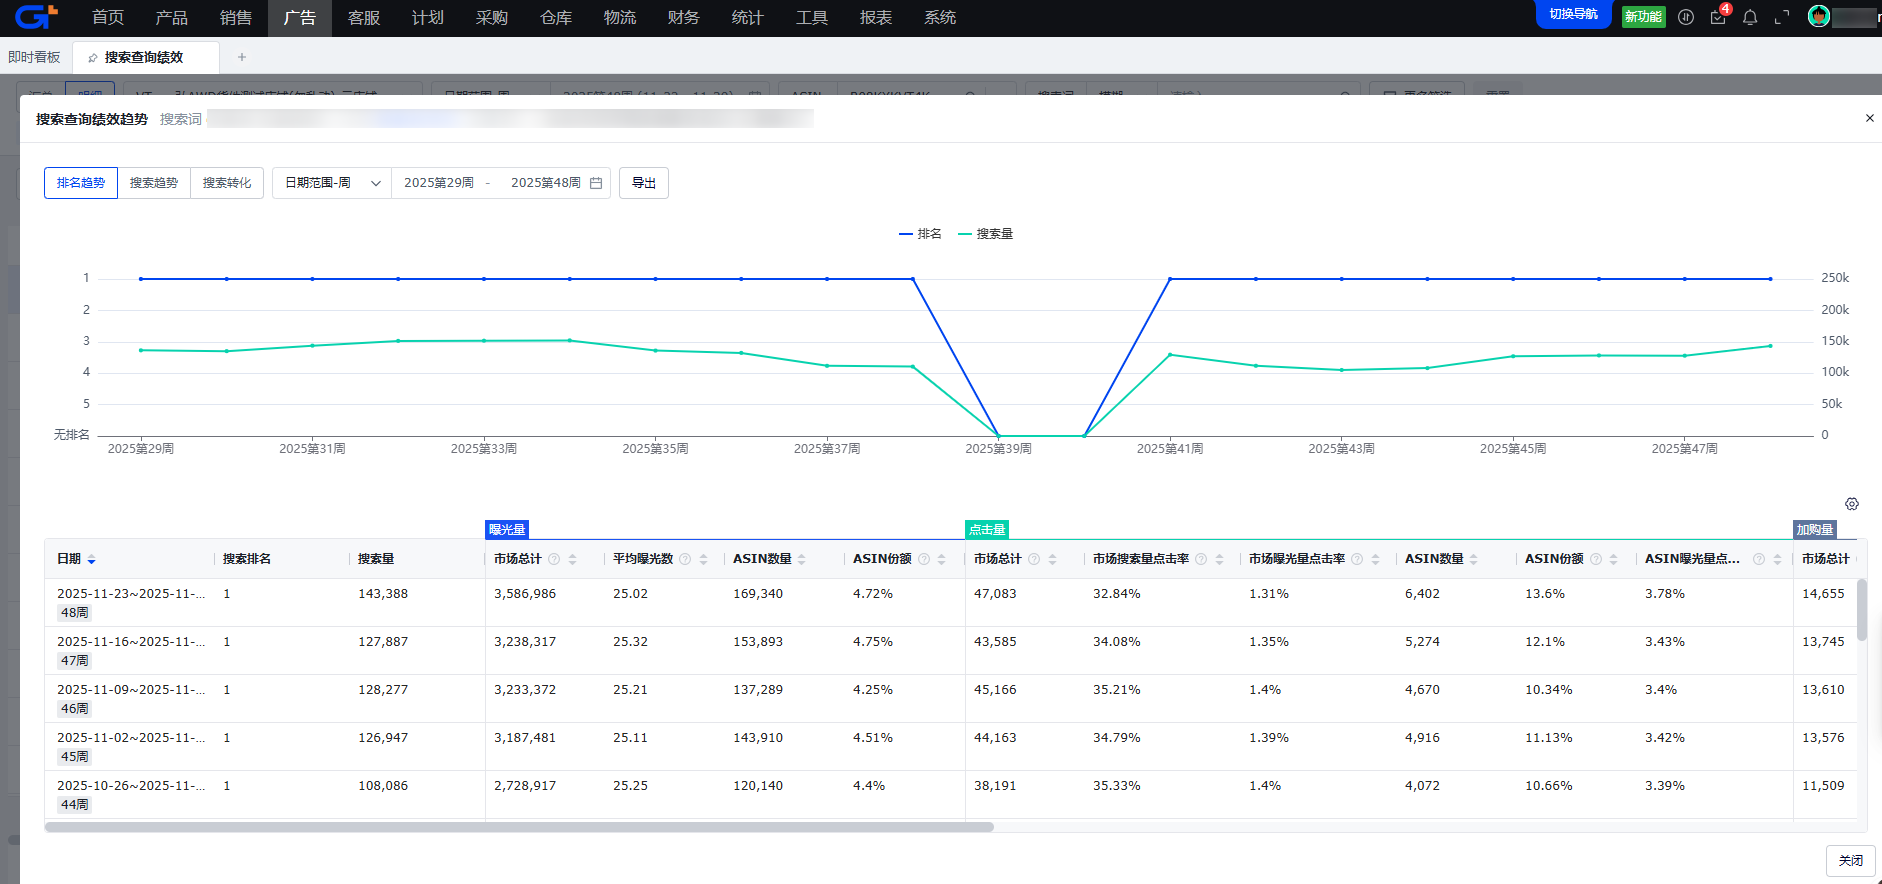Viewport: 1882px width, 884px height.
Task: Open the user avatar menu
Action: (1819, 16)
